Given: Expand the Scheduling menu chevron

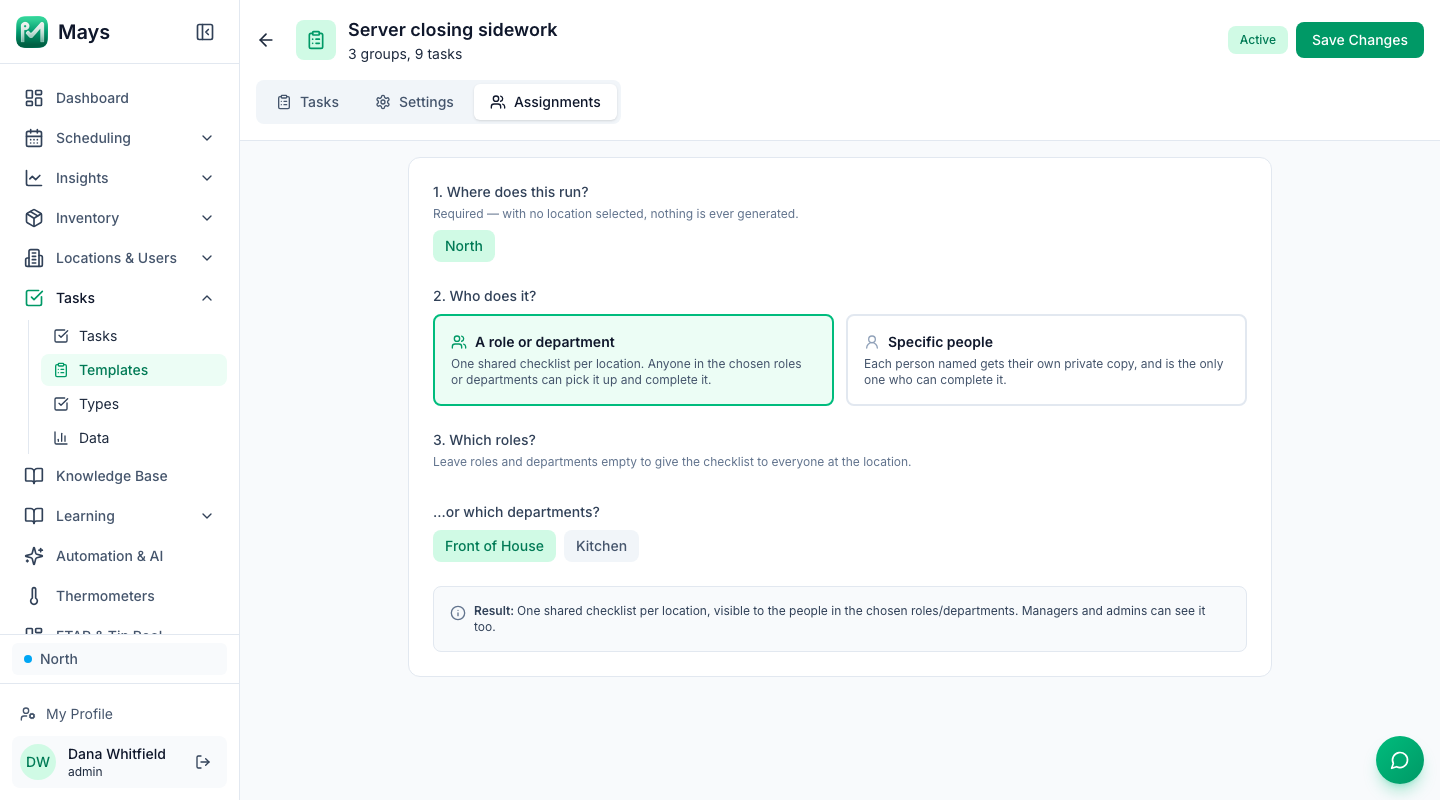Looking at the screenshot, I should tap(207, 138).
